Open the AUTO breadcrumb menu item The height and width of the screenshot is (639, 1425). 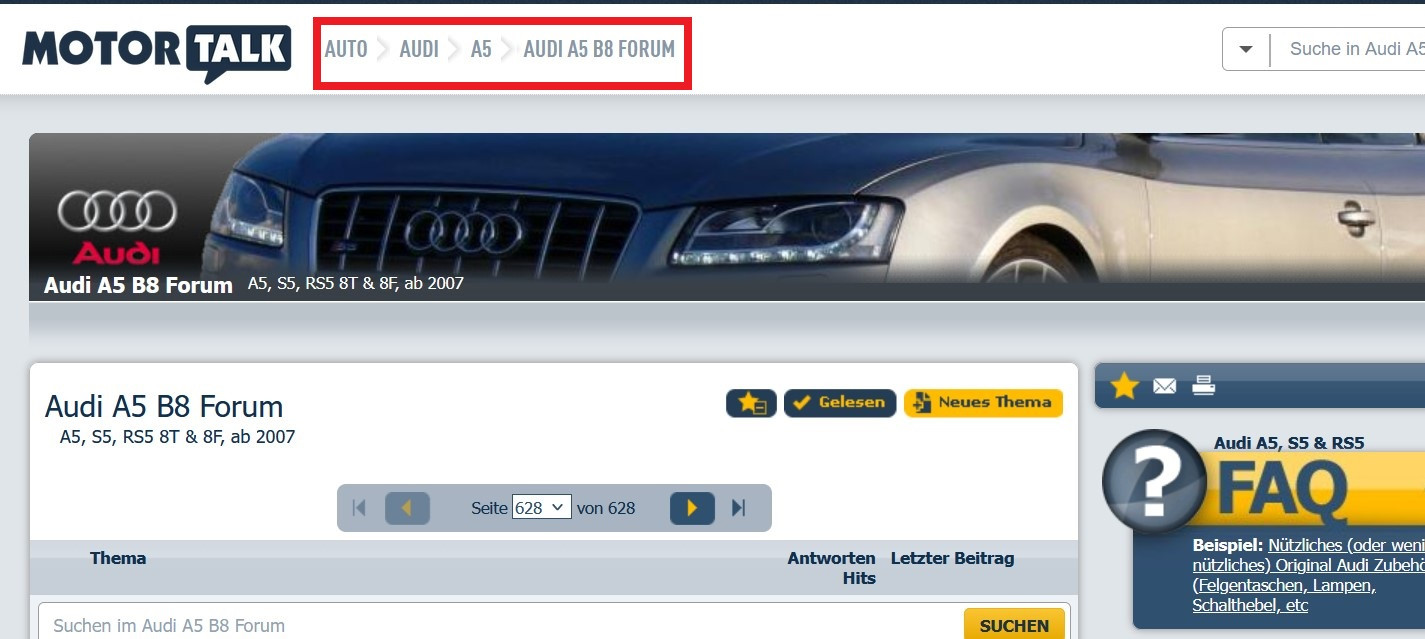click(x=346, y=48)
